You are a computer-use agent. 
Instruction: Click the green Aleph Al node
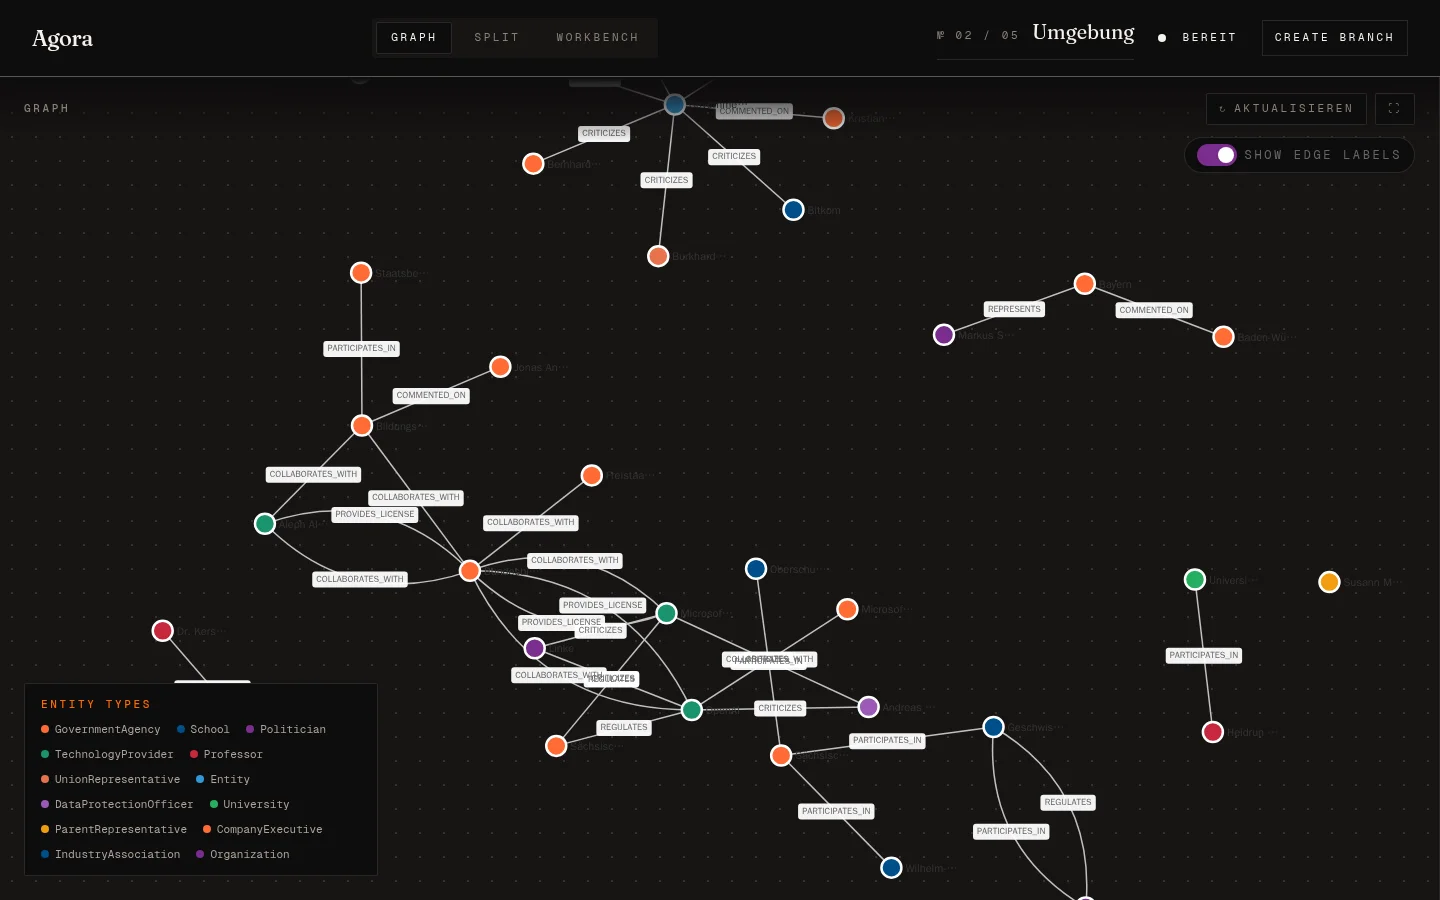coord(265,524)
